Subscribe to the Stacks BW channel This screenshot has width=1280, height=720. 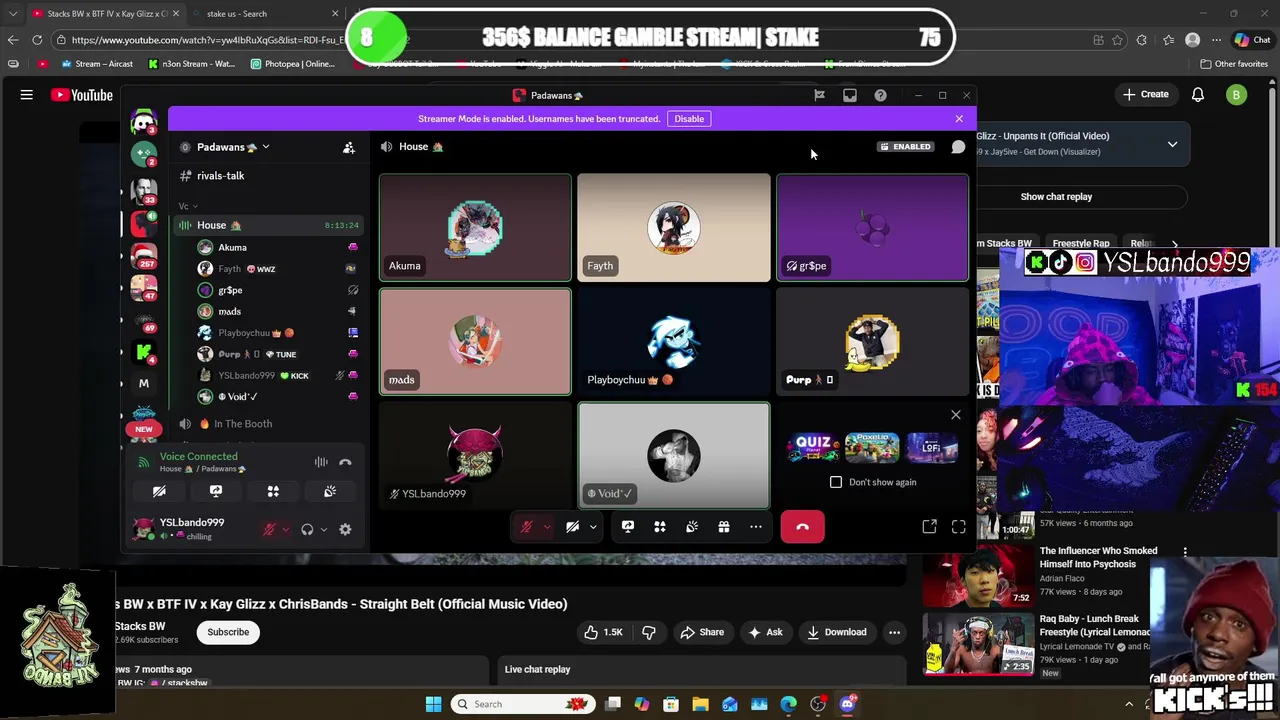coord(228,632)
